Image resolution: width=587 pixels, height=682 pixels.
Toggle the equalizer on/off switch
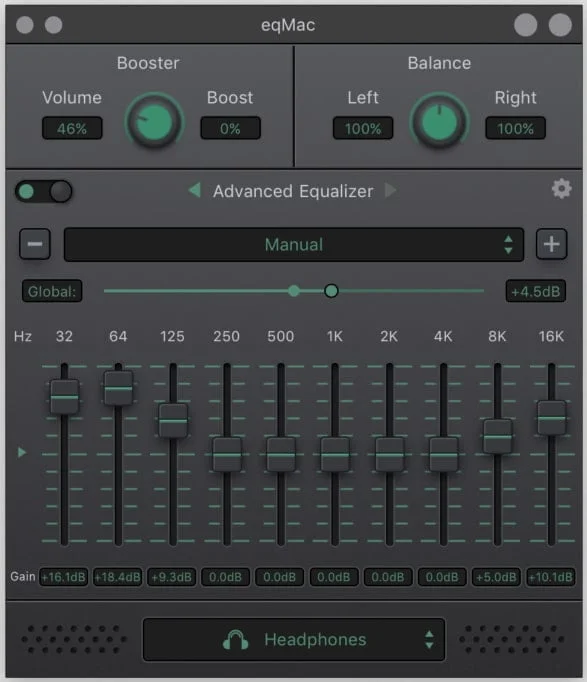tap(43, 191)
